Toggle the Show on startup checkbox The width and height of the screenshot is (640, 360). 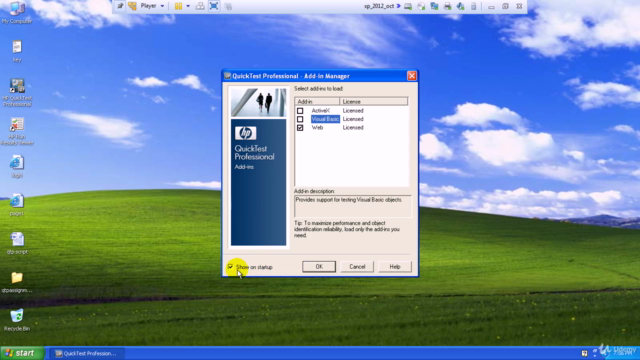coord(231,267)
